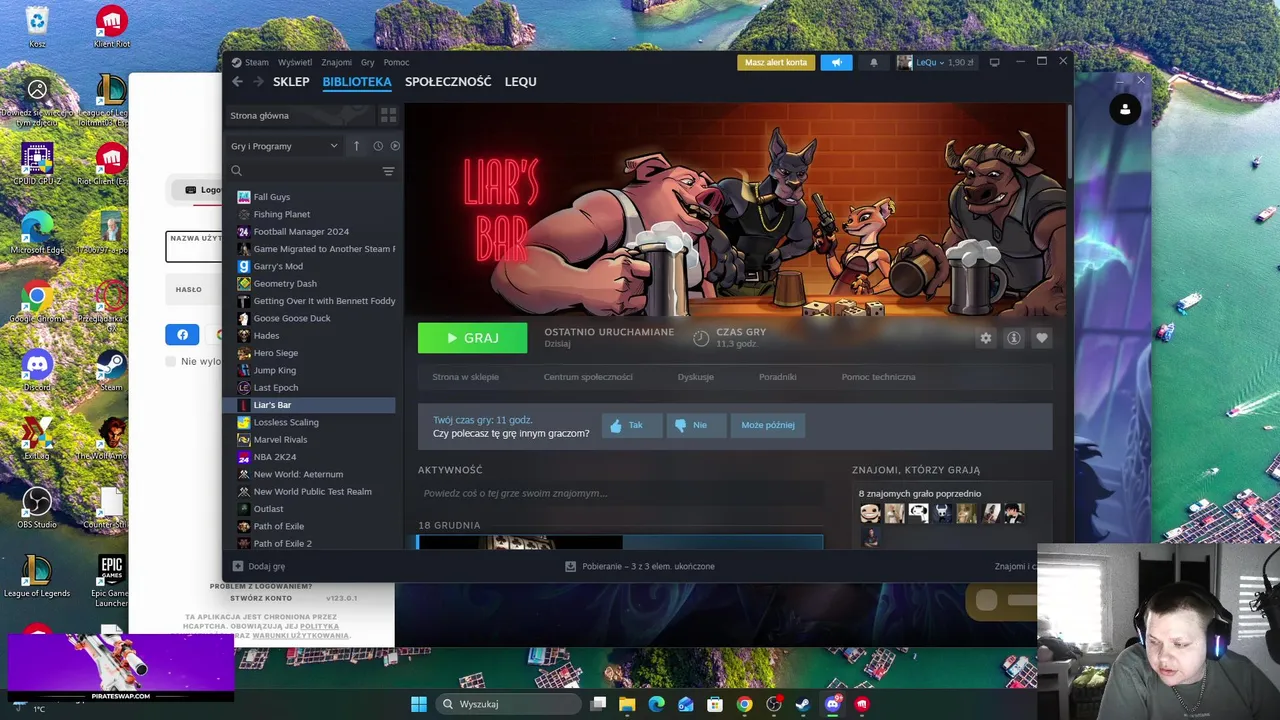This screenshot has height=720, width=1280.
Task: Open the Gry menu
Action: (x=368, y=62)
